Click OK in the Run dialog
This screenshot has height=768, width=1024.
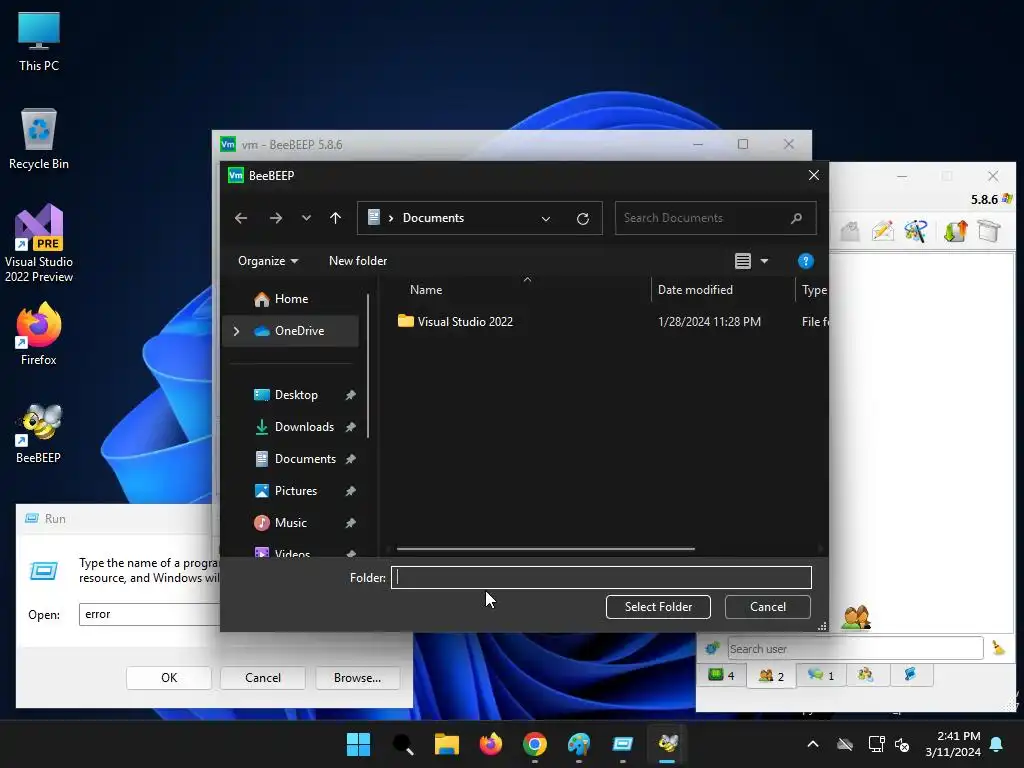[169, 678]
